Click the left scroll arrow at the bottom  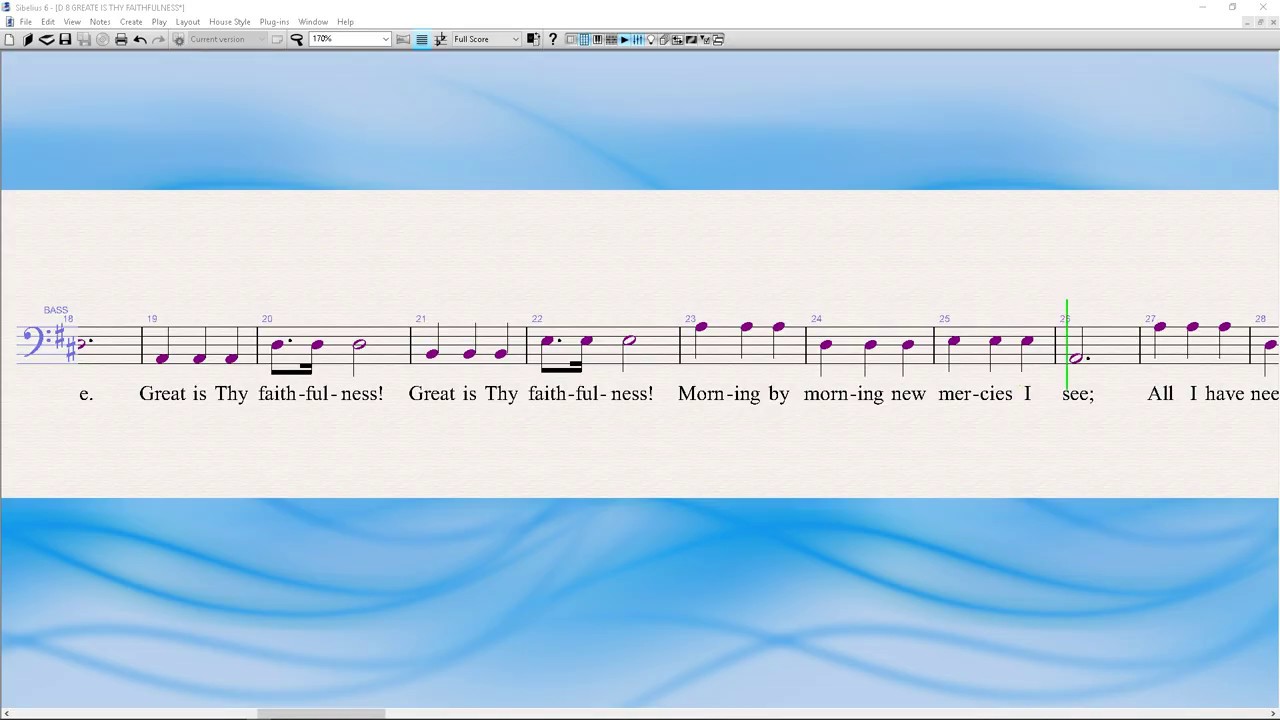pos(5,714)
